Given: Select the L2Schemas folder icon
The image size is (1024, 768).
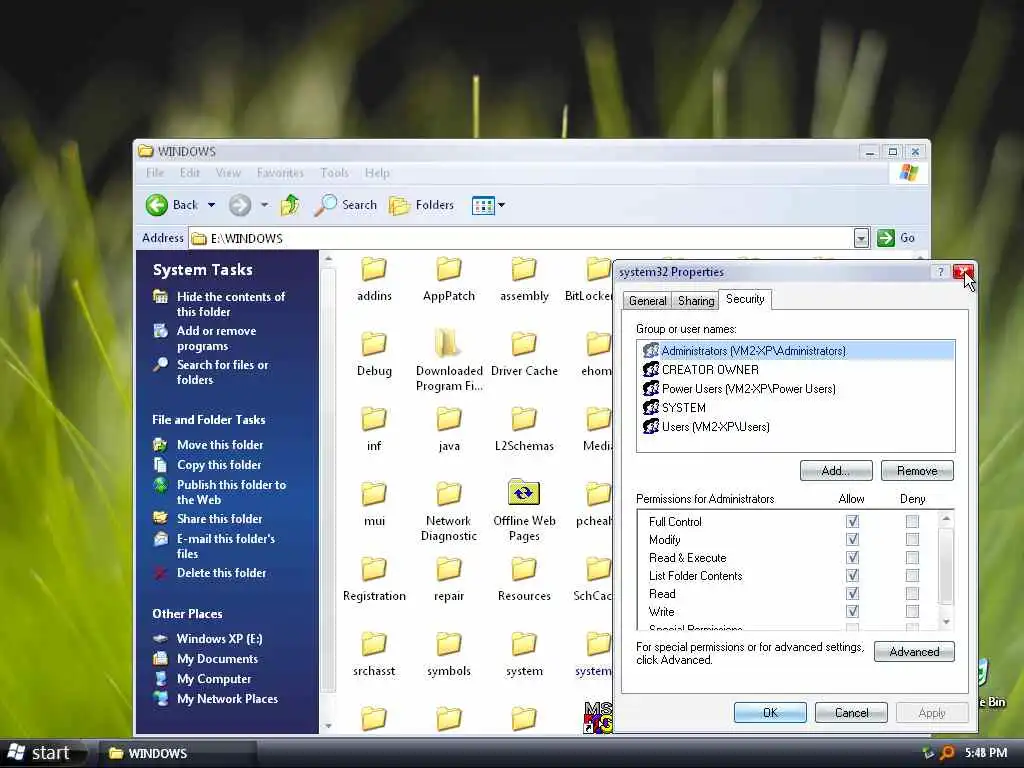Looking at the screenshot, I should [524, 419].
